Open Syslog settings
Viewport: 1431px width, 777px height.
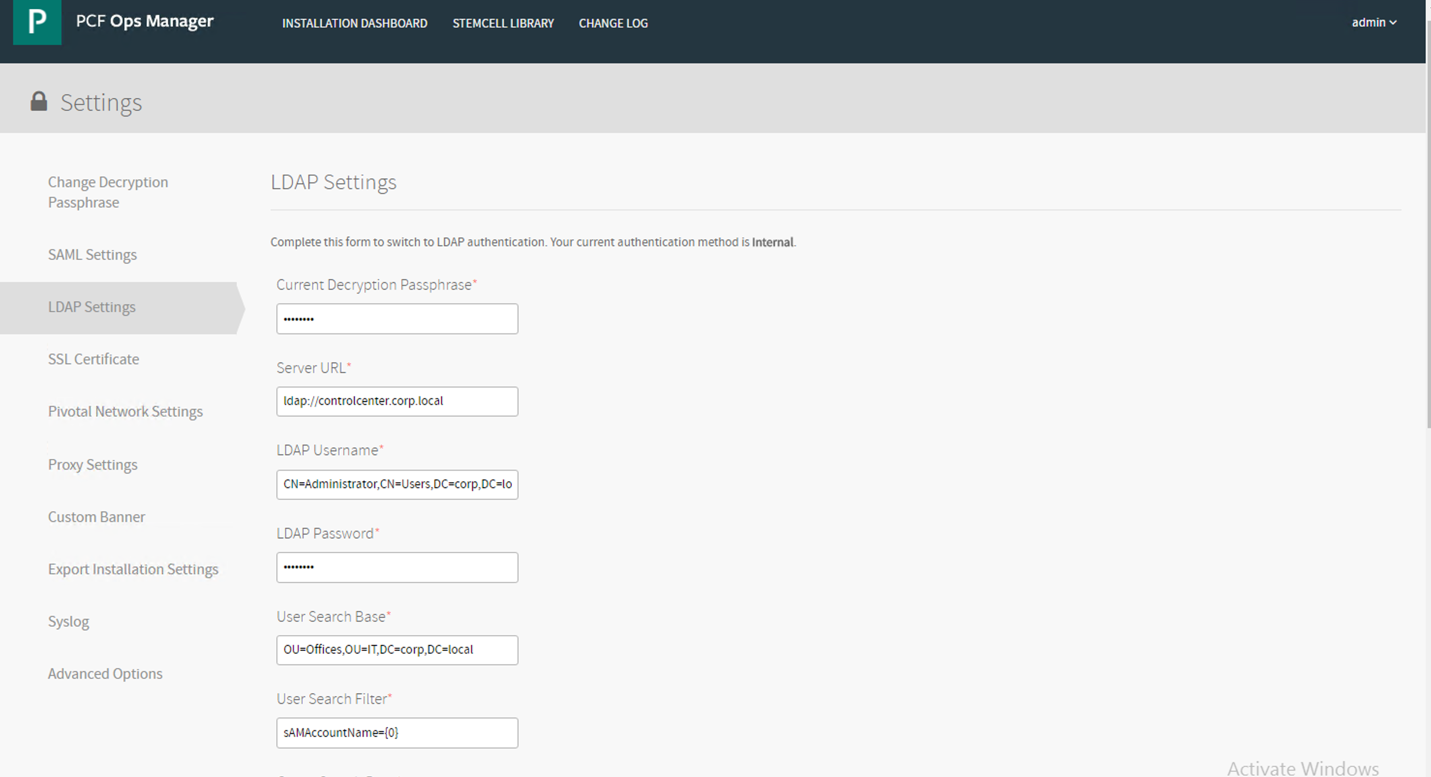click(x=68, y=622)
